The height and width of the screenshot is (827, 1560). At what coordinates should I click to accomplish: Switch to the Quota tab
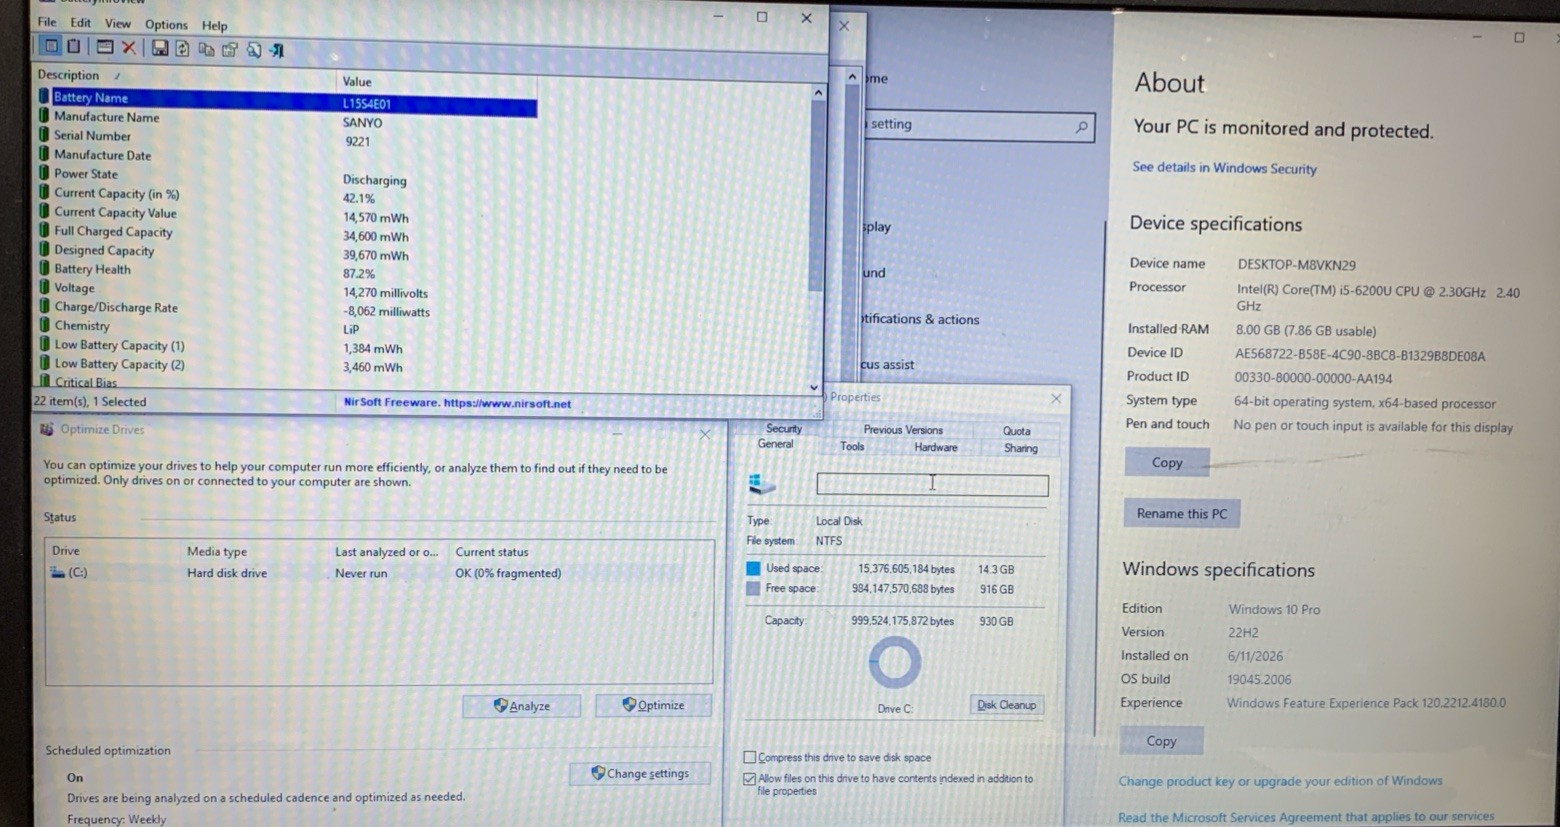tap(1016, 431)
